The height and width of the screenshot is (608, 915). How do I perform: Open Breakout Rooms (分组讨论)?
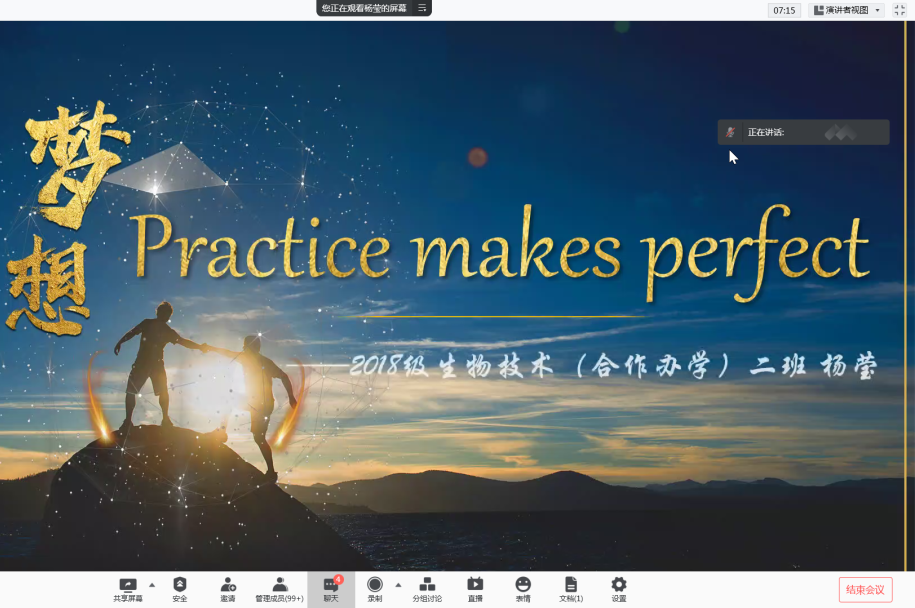[x=427, y=585]
